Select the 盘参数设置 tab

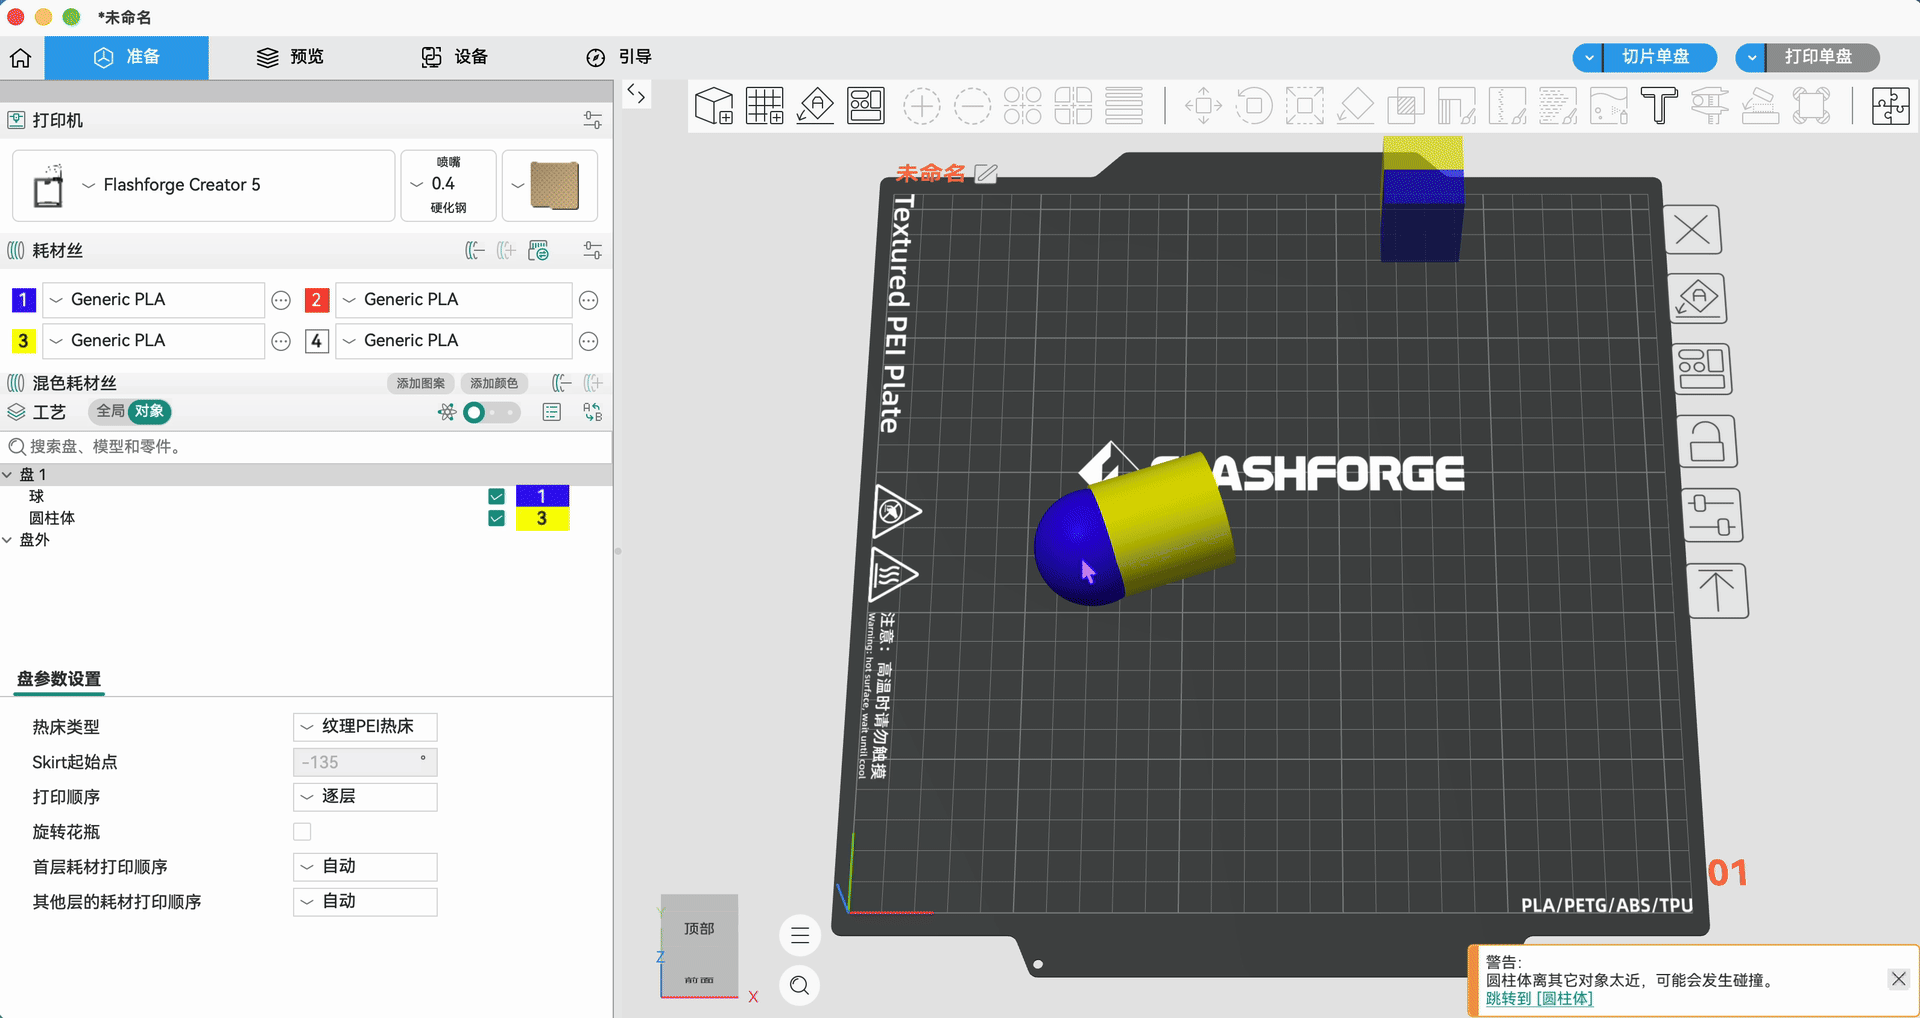(x=59, y=679)
